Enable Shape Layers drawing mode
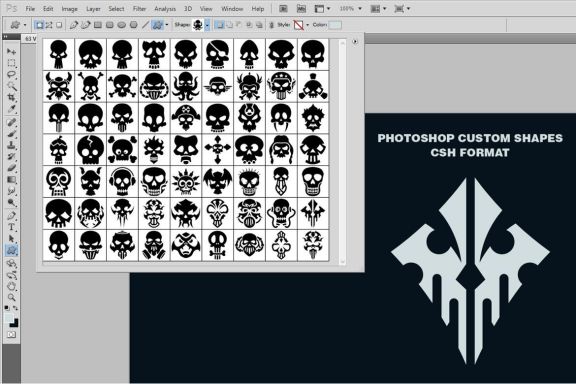The height and width of the screenshot is (384, 576). coord(39,25)
